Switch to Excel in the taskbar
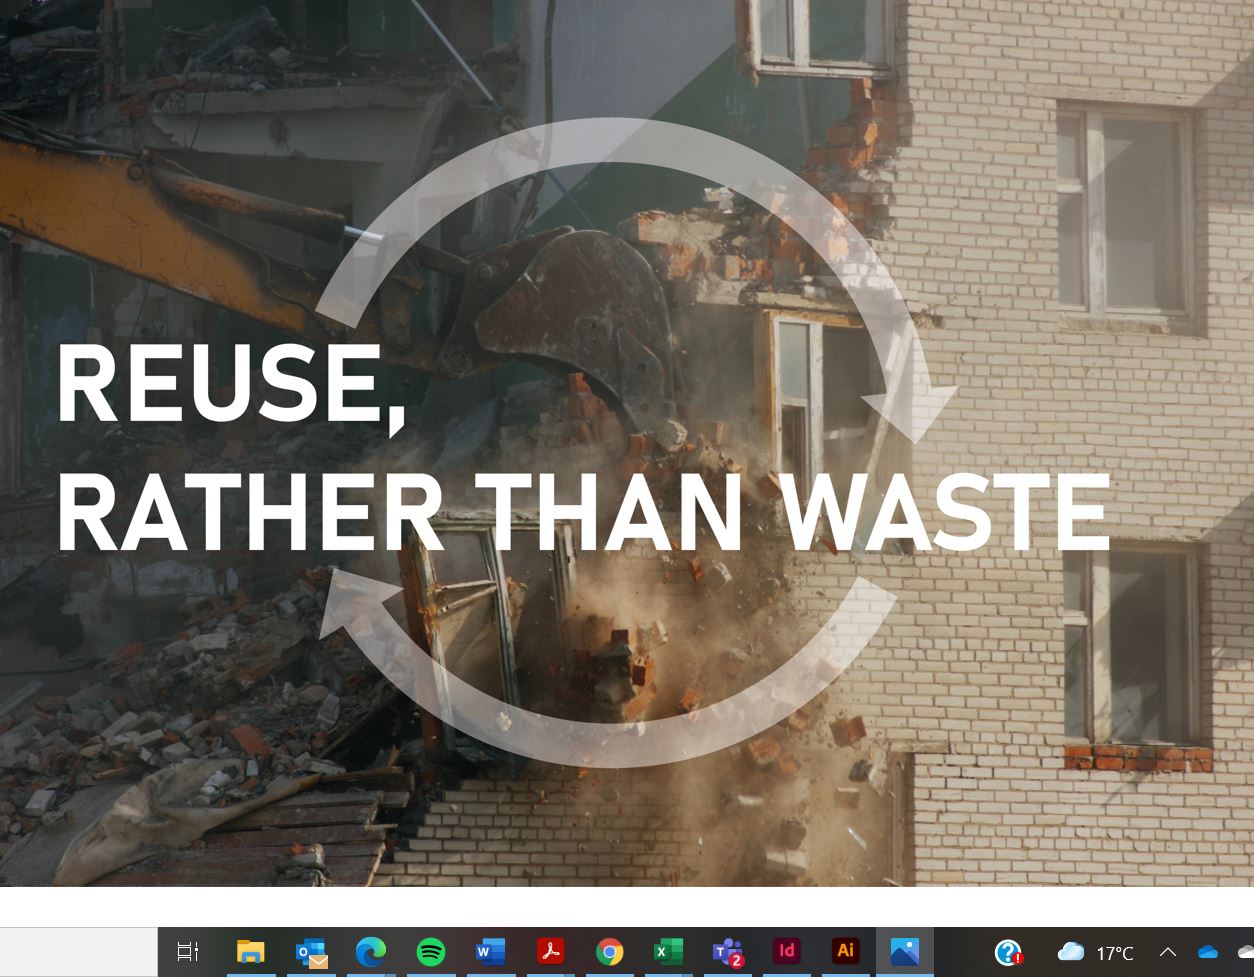 [x=668, y=952]
